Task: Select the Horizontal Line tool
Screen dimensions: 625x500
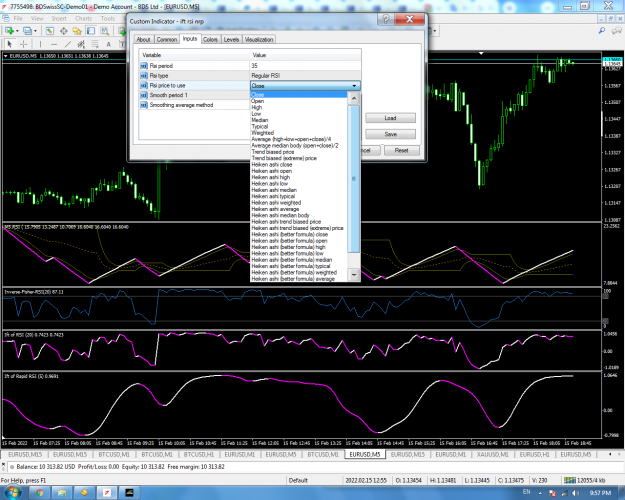Action: 54,44
